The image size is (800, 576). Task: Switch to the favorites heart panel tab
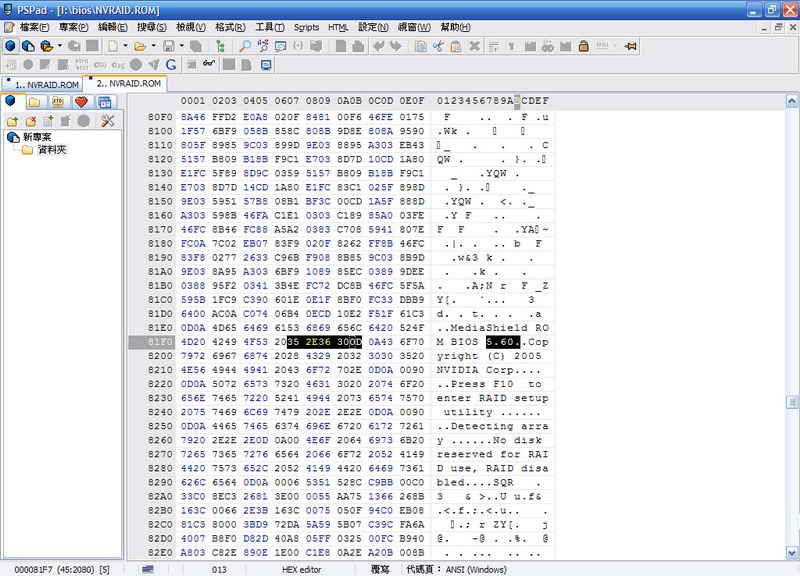click(81, 102)
